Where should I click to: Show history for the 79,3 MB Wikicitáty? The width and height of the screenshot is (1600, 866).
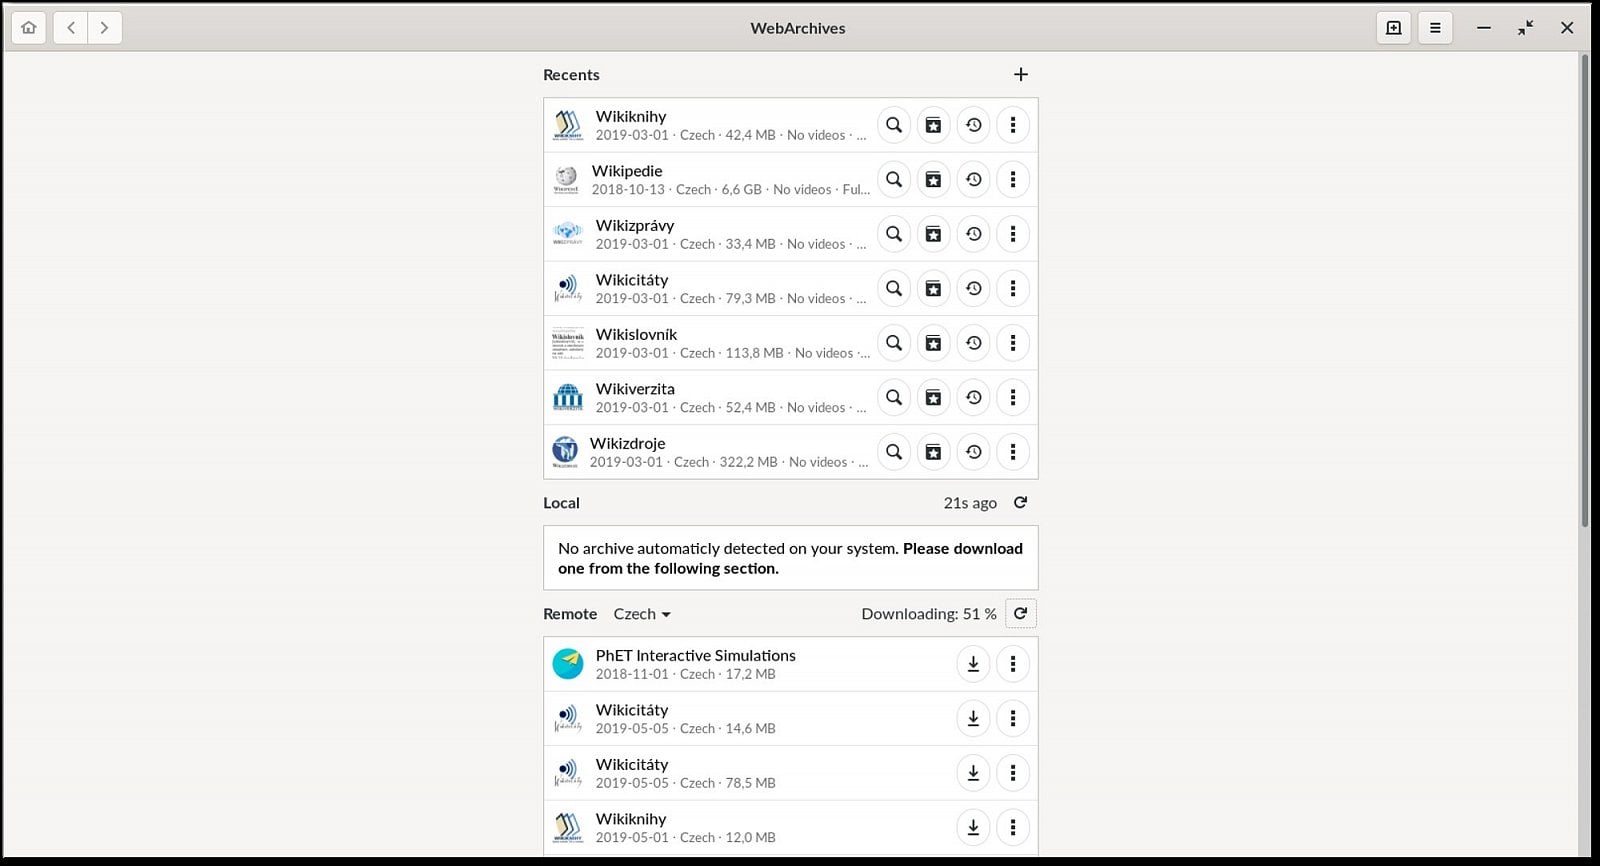click(x=973, y=288)
